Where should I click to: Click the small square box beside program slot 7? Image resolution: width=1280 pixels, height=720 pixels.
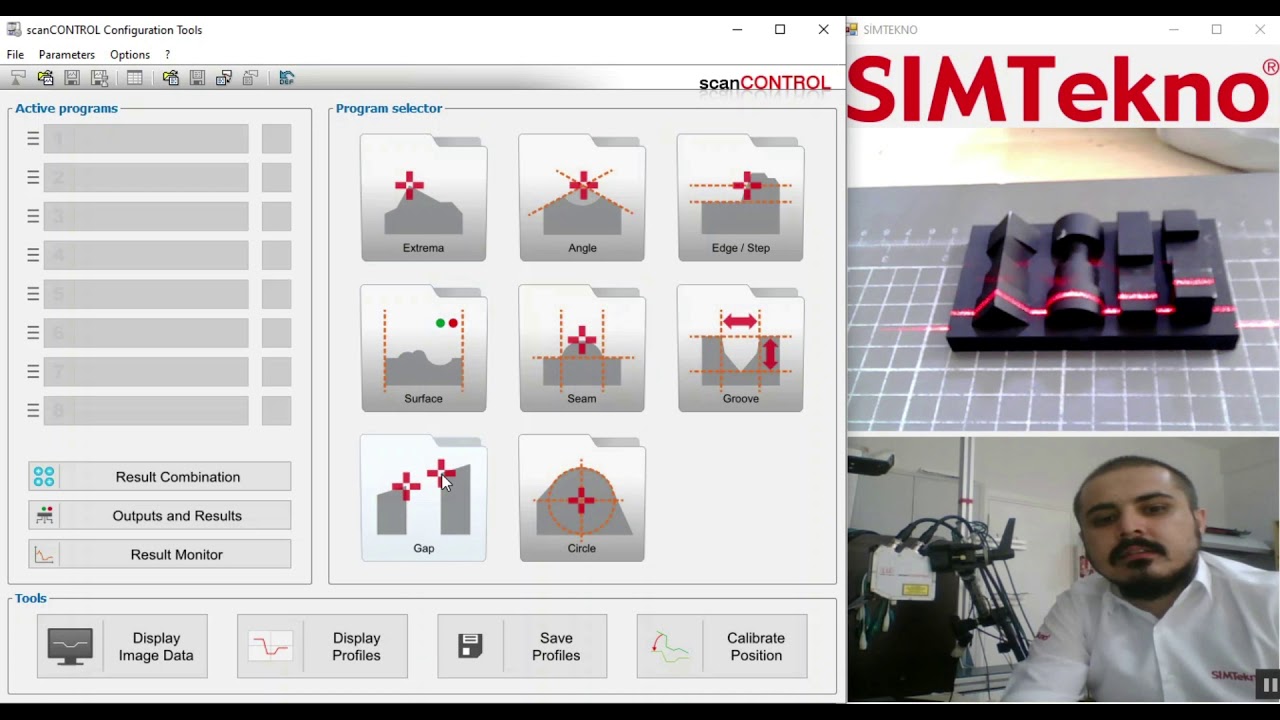(277, 371)
